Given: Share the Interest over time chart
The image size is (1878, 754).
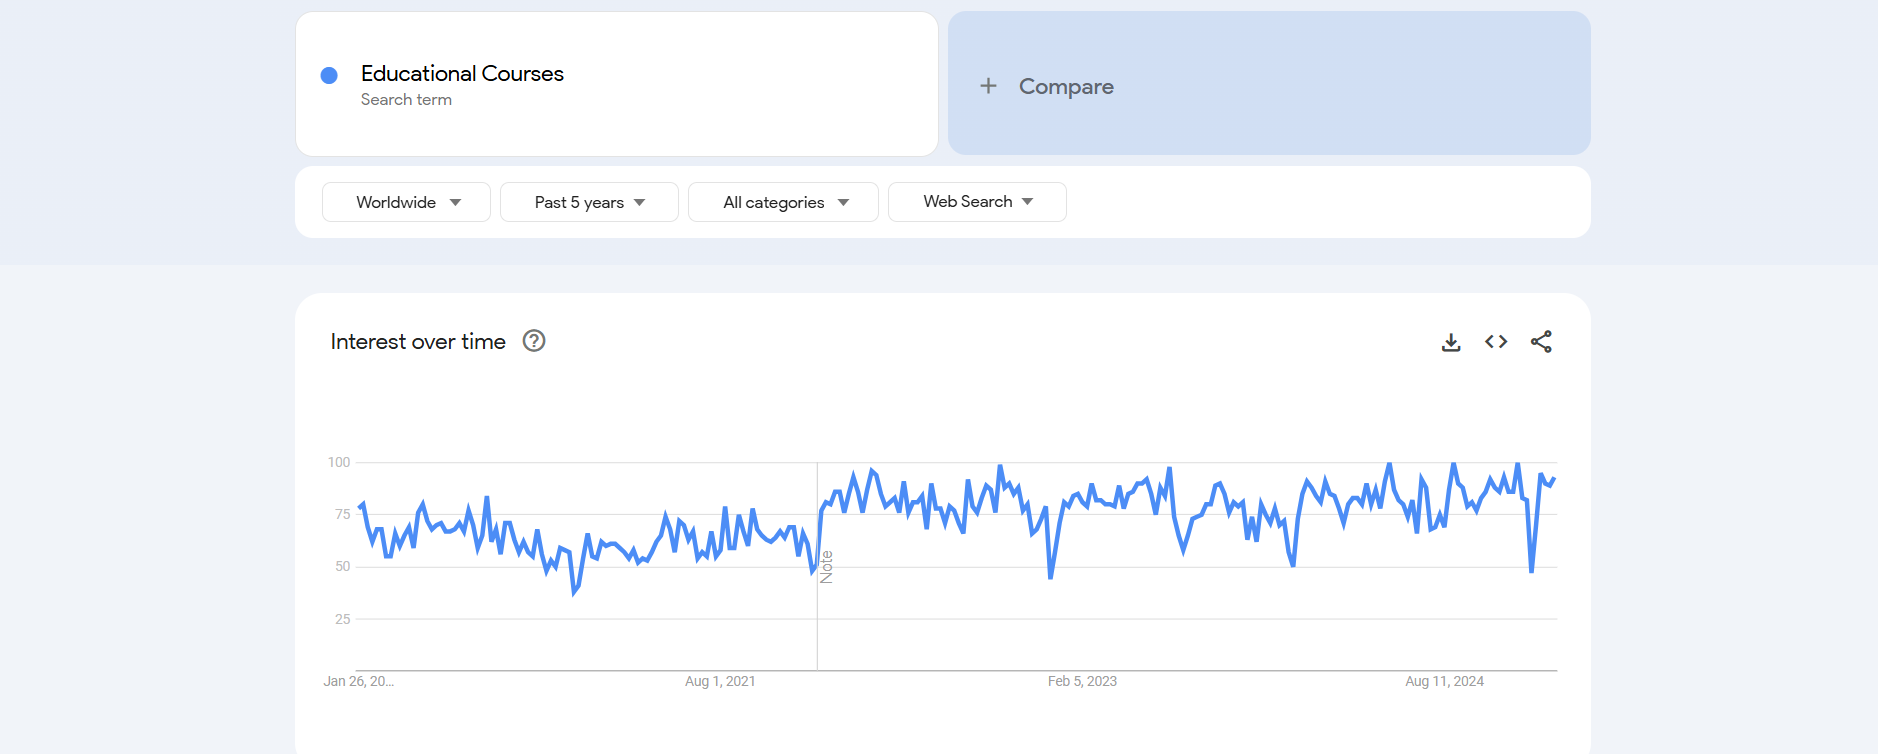Looking at the screenshot, I should 1541,342.
